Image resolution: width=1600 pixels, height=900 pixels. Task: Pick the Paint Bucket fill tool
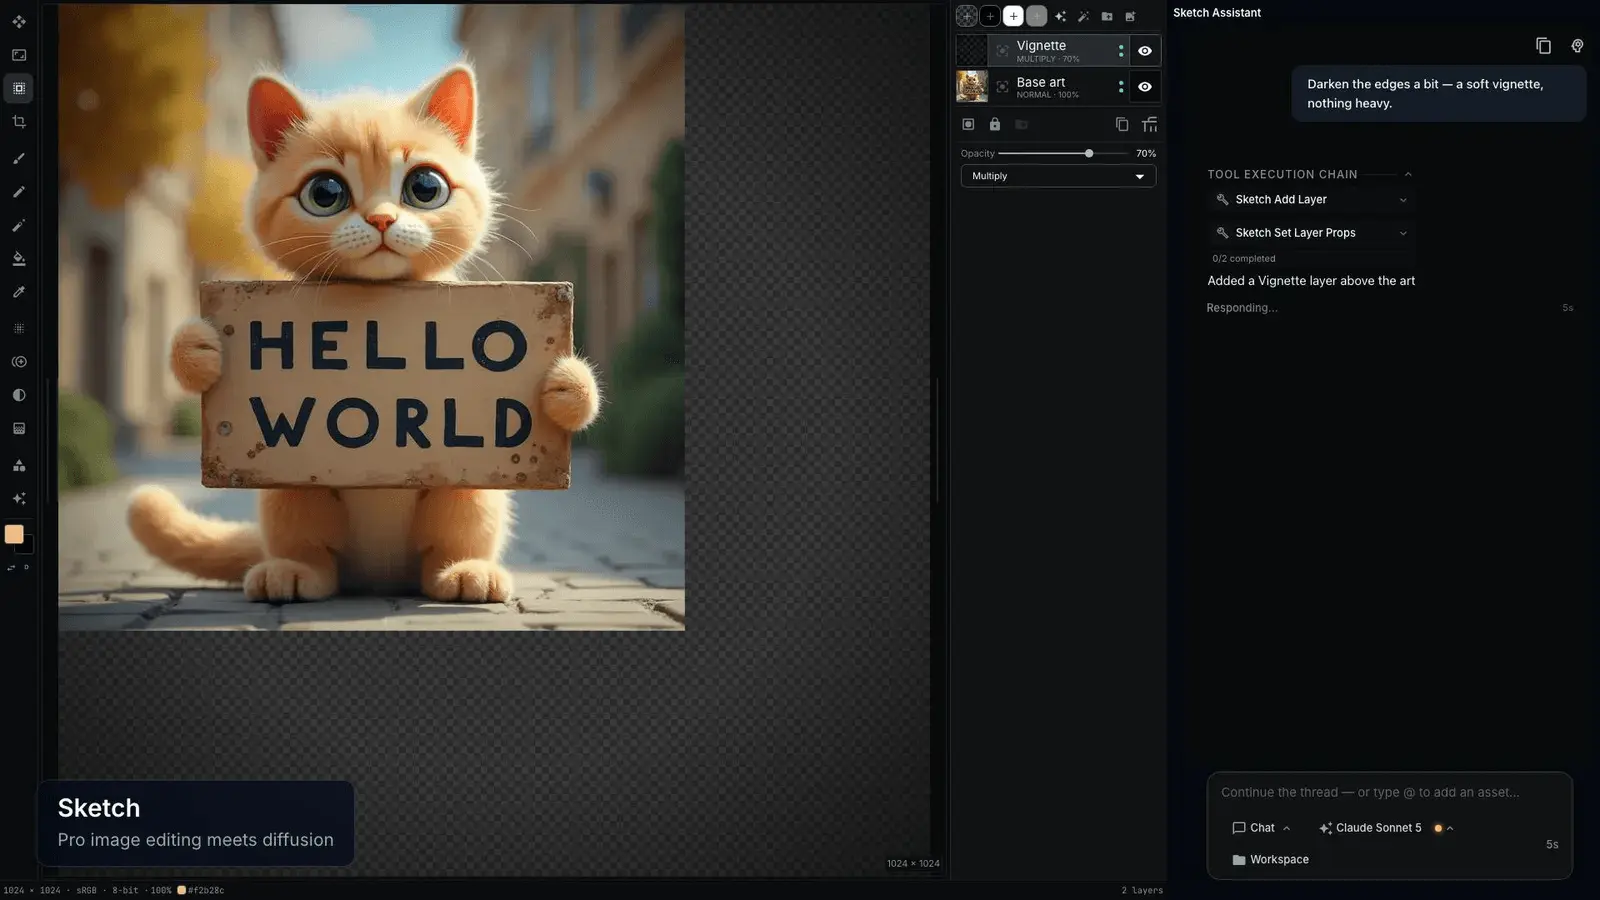(x=19, y=259)
